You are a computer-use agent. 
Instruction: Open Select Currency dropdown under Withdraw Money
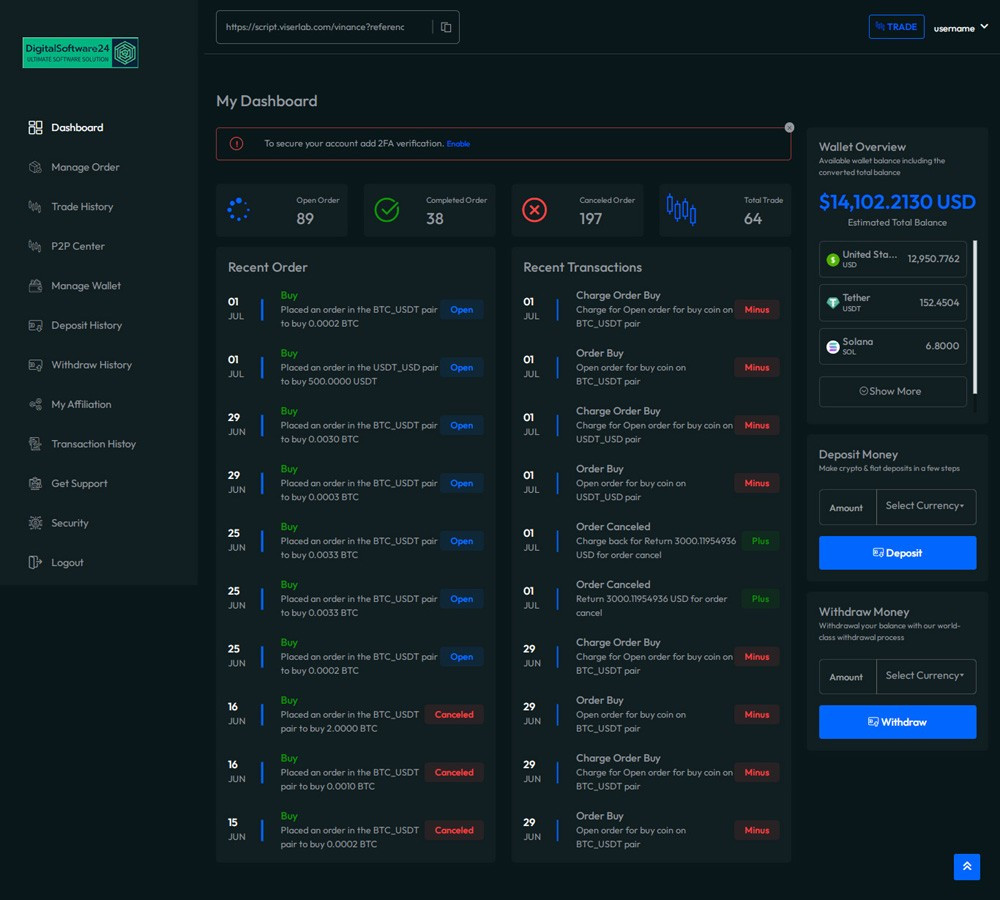[x=925, y=676]
